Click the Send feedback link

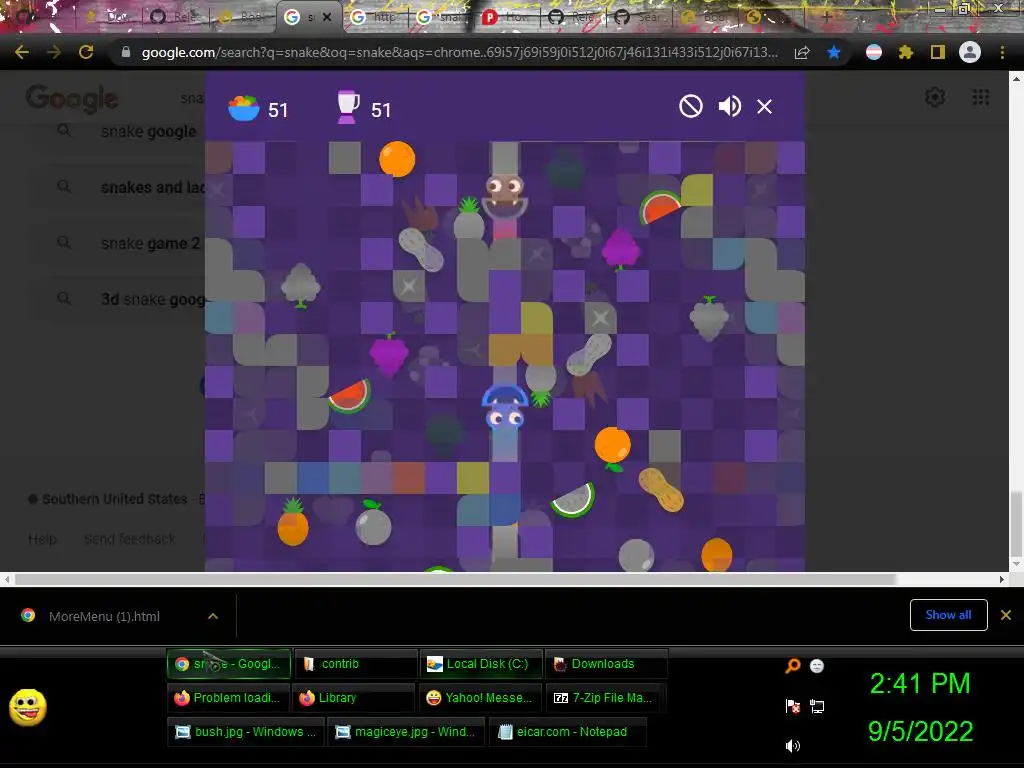pyautogui.click(x=129, y=539)
